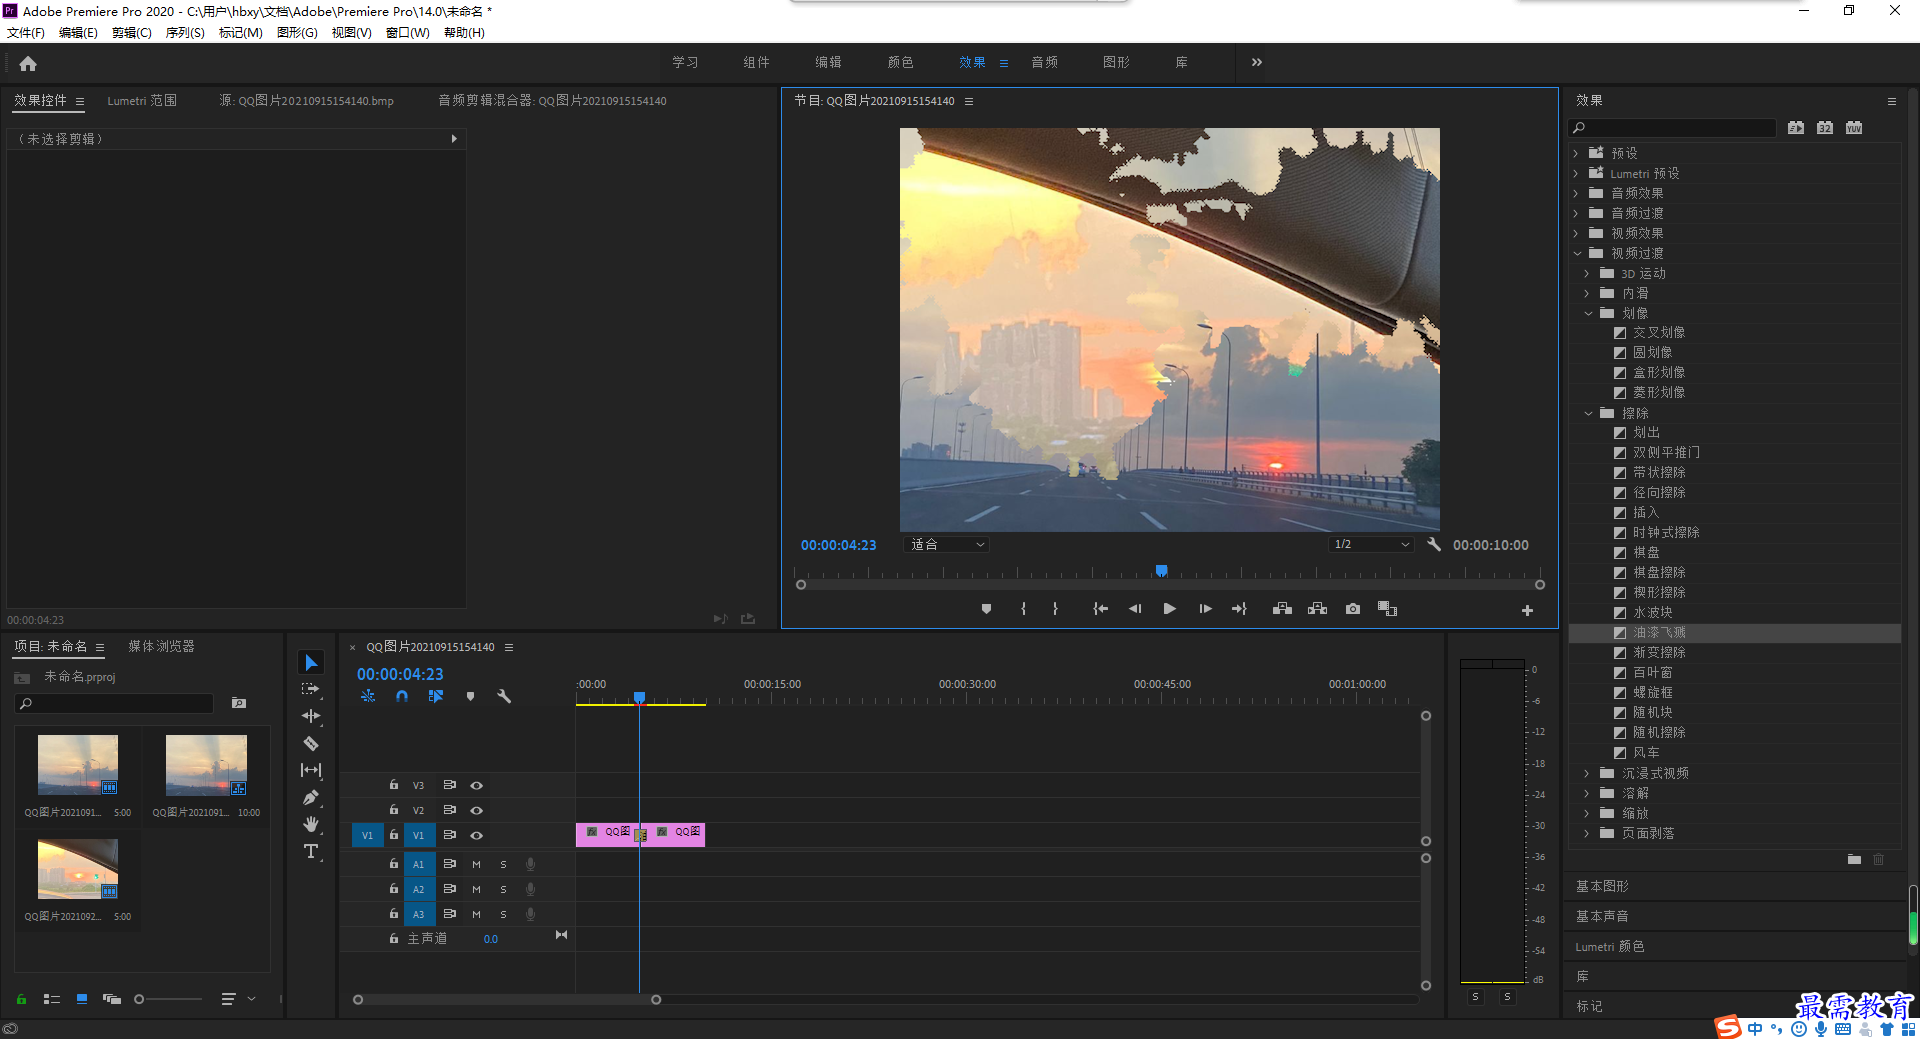Switch to the 颜色 workspace tab
Viewport: 1920px width, 1039px height.
click(900, 62)
